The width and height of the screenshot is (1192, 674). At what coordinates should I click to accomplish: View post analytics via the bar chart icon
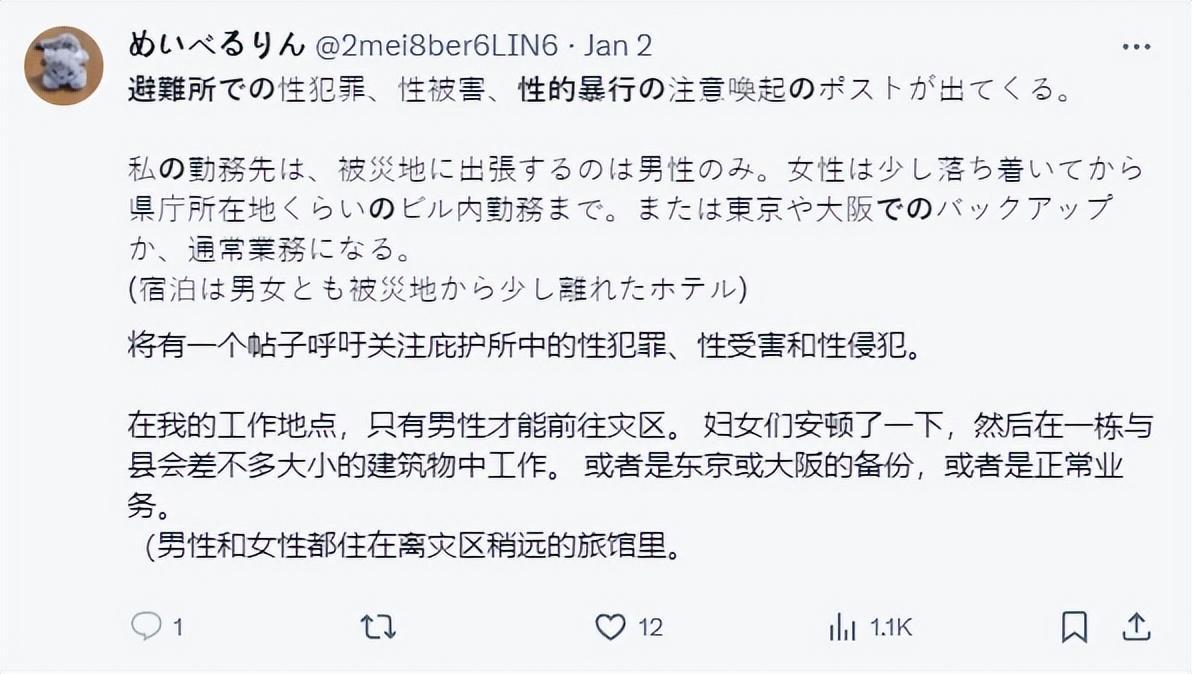[842, 627]
